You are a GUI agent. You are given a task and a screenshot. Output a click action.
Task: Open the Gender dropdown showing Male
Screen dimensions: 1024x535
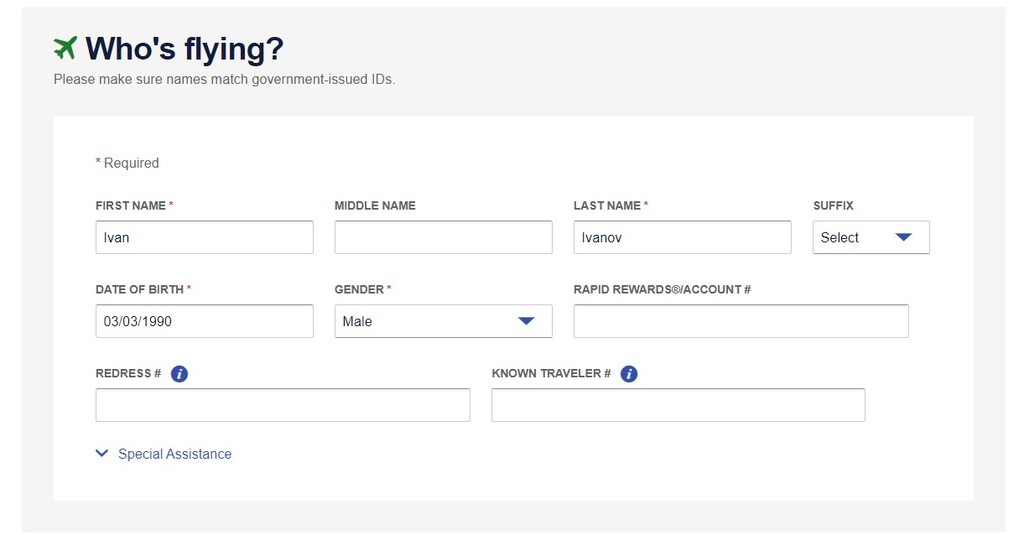click(x=443, y=321)
